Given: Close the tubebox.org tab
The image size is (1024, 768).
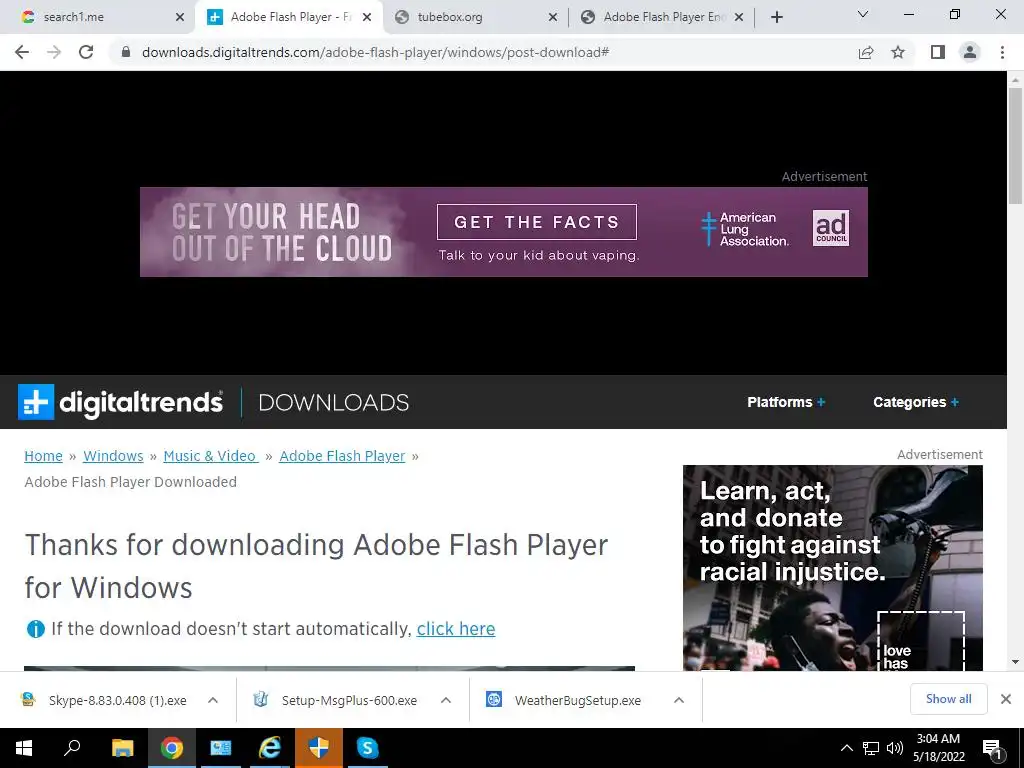Looking at the screenshot, I should tap(552, 17).
